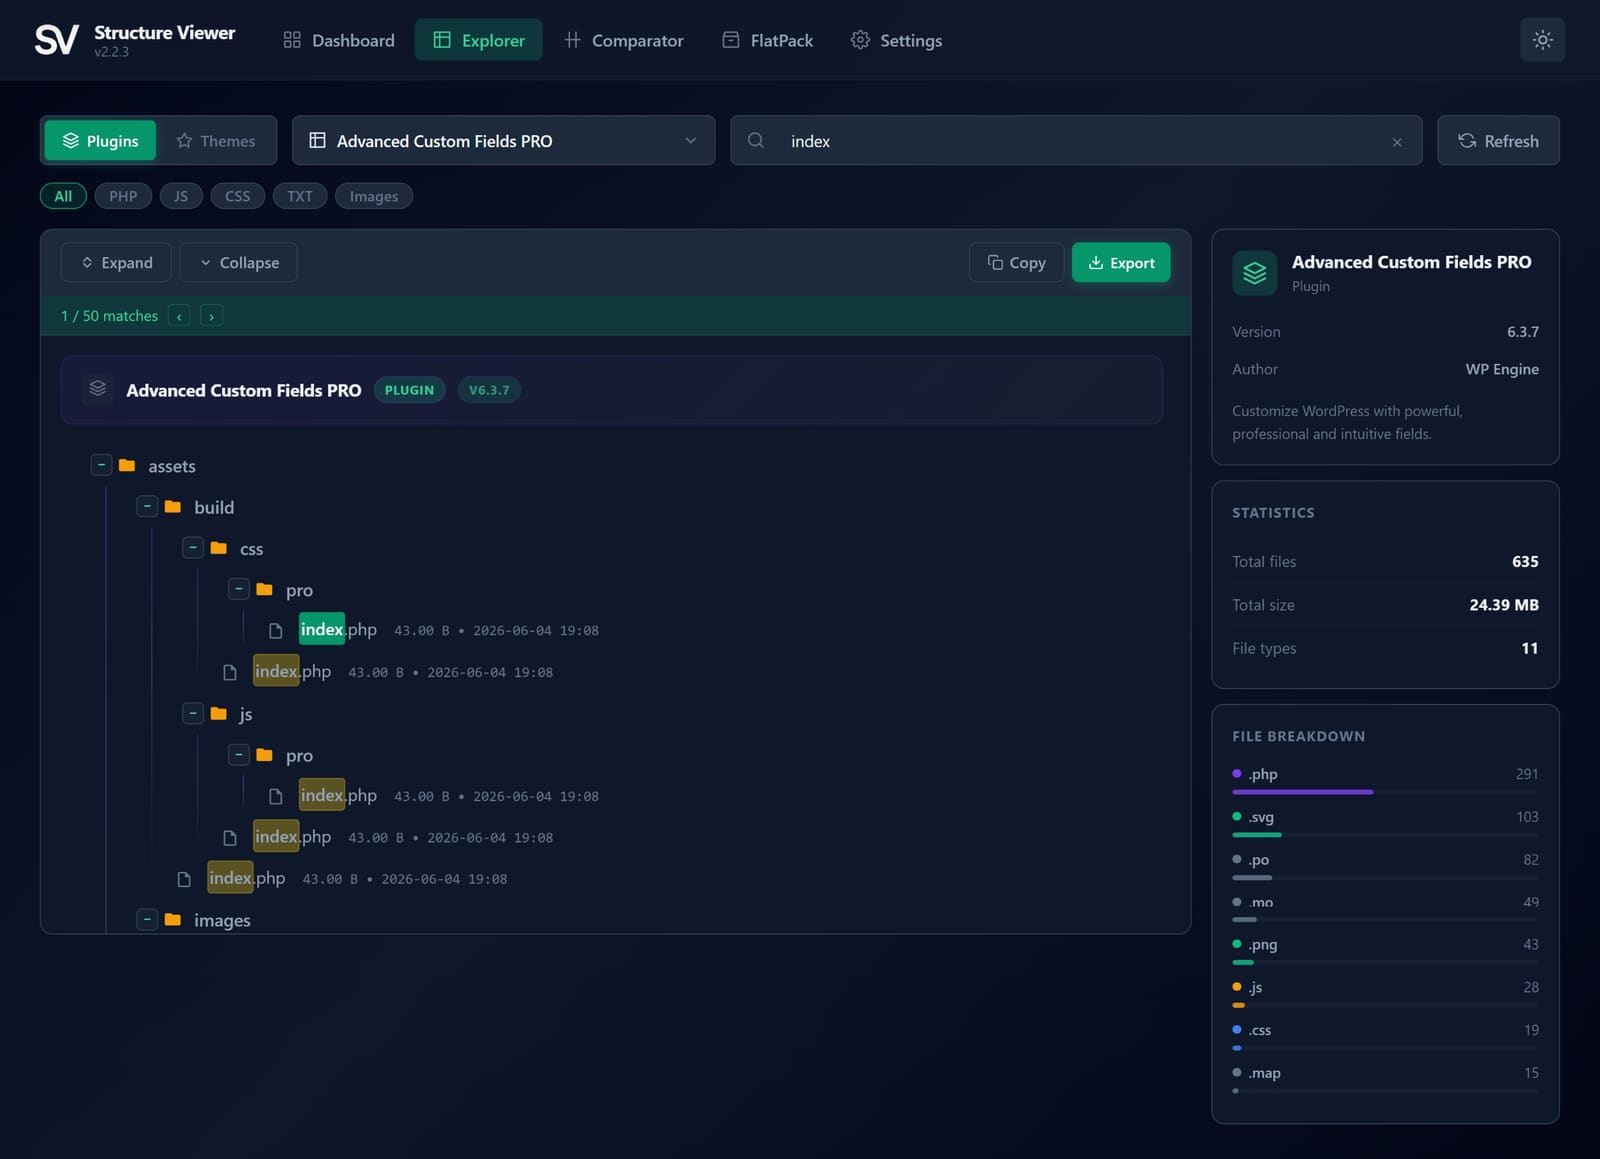1600x1159 pixels.
Task: Click the js folder icon
Action: [x=219, y=714]
